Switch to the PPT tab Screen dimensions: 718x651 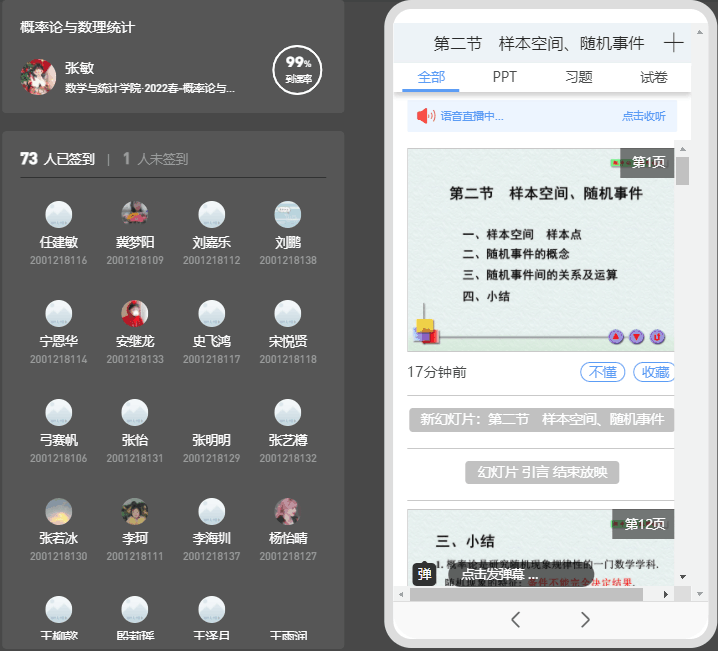coord(505,77)
